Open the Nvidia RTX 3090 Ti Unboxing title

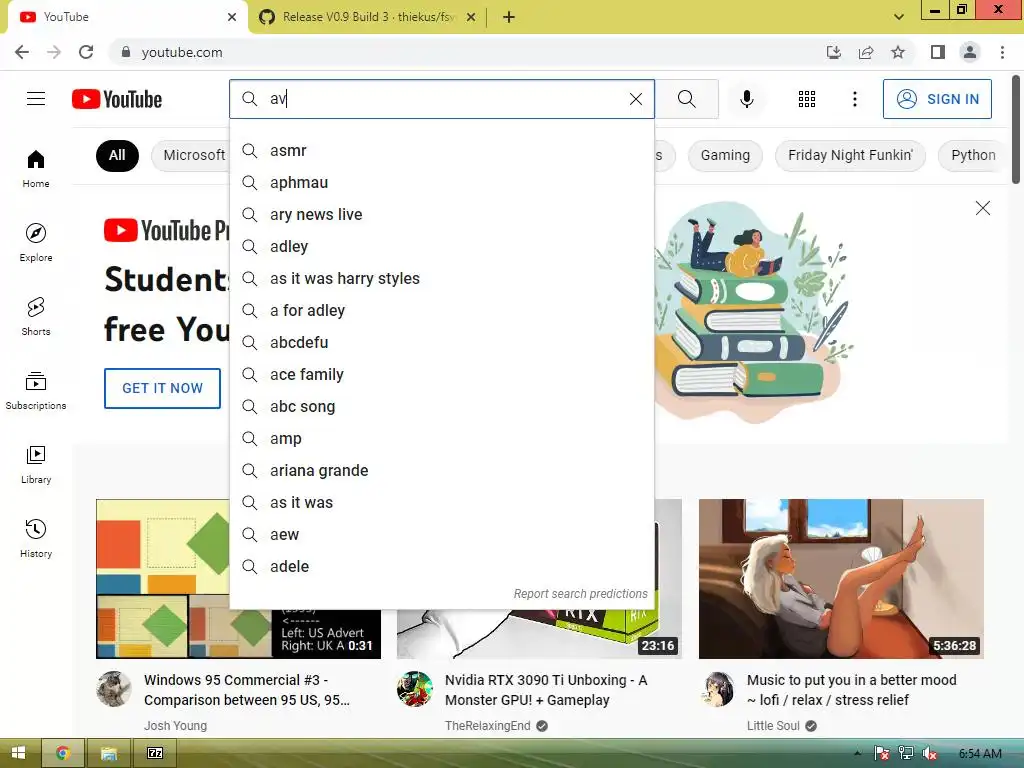[x=546, y=690]
